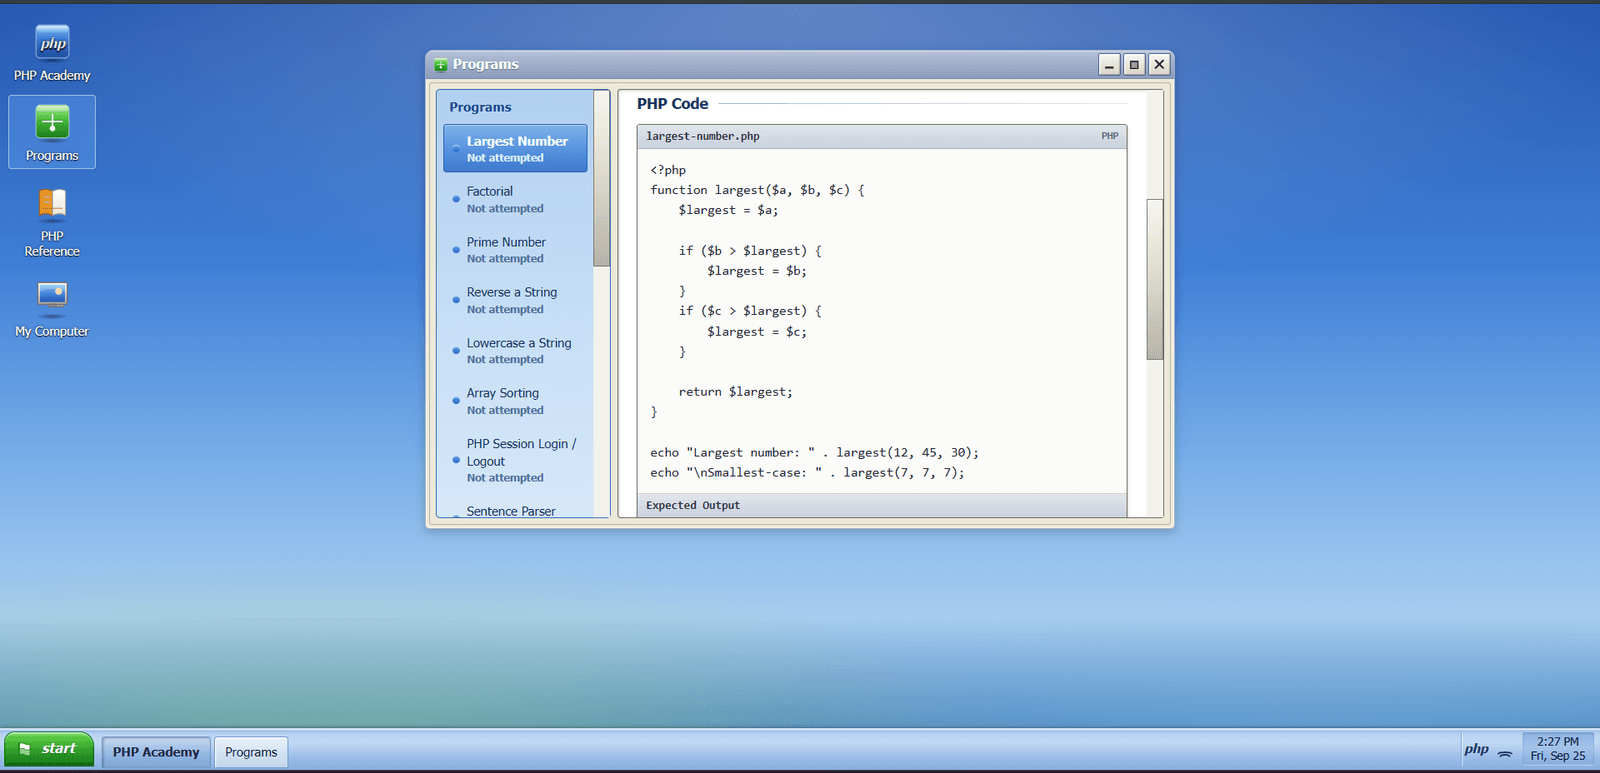Select the Prime Number program

tap(515, 250)
